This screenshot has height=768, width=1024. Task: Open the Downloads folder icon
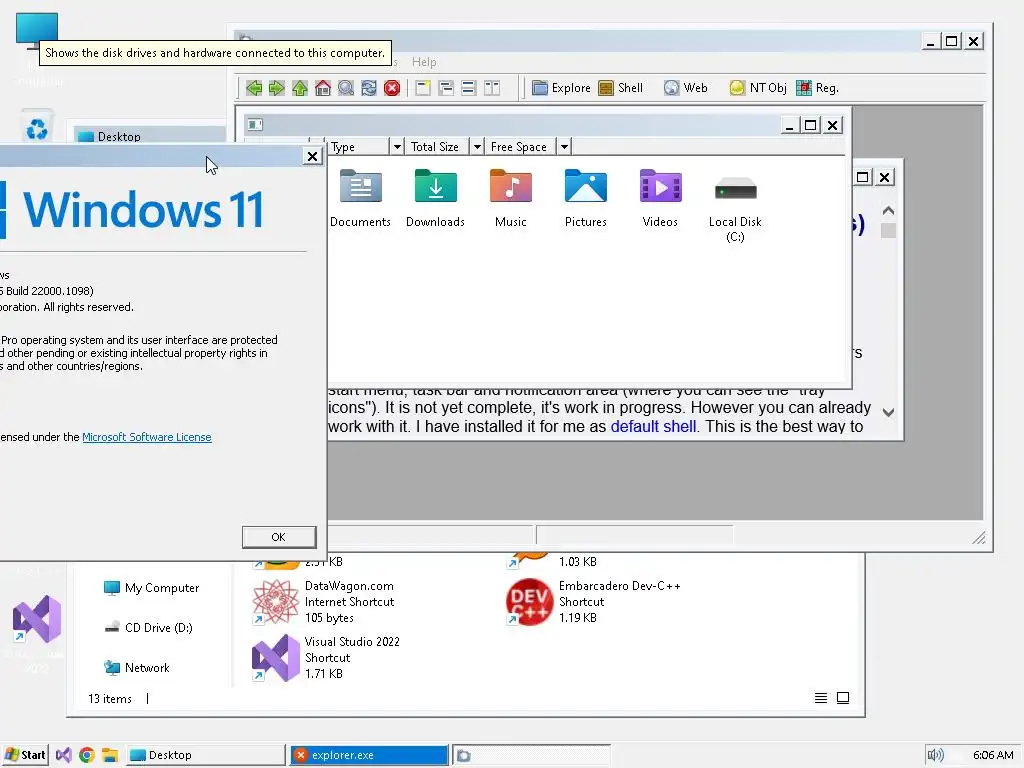tap(436, 199)
